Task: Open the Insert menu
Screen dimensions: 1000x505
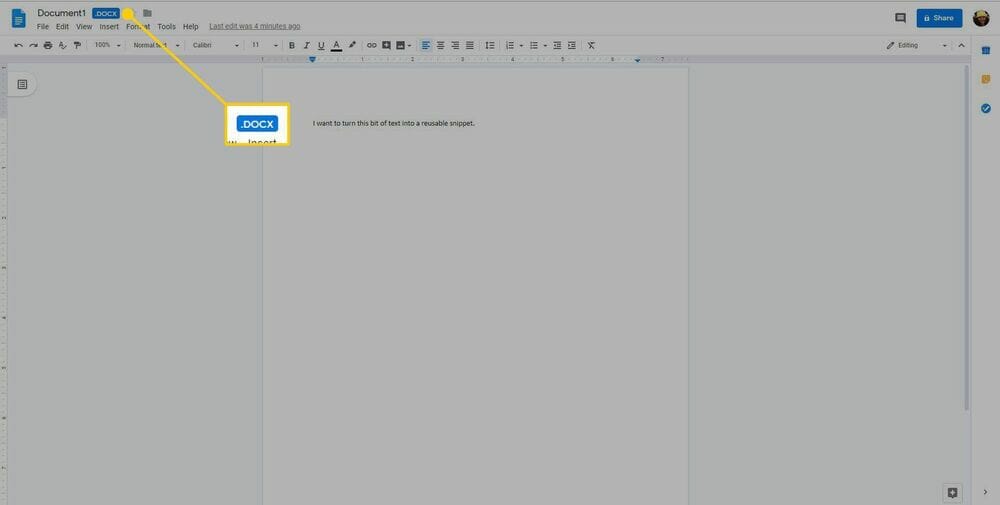Action: tap(109, 27)
